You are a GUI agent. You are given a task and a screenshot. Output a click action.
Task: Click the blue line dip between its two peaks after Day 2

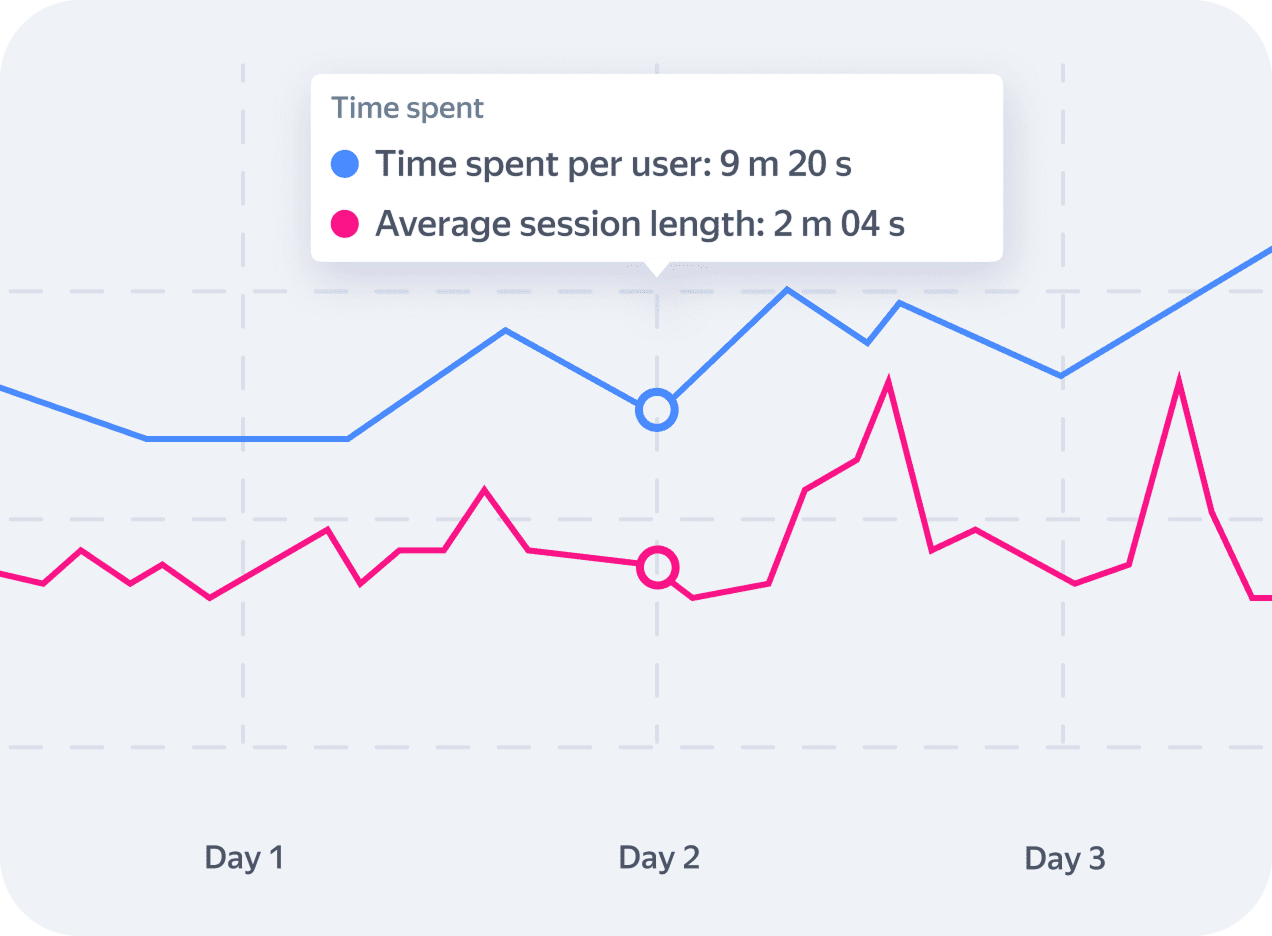click(x=867, y=343)
